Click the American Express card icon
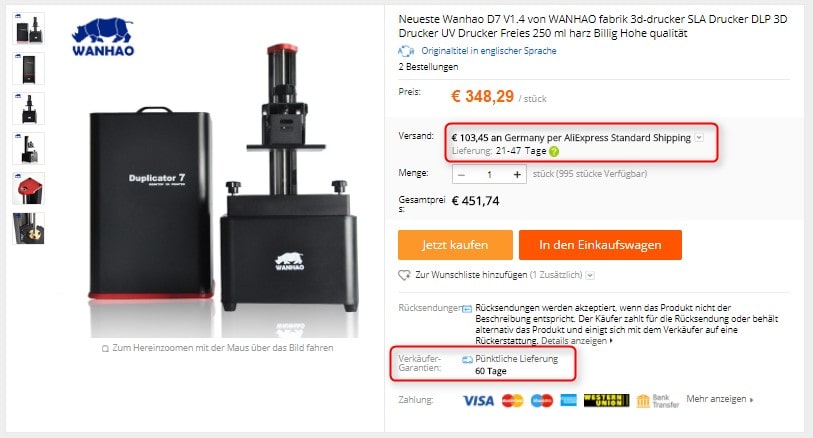The height and width of the screenshot is (438, 813). (568, 400)
